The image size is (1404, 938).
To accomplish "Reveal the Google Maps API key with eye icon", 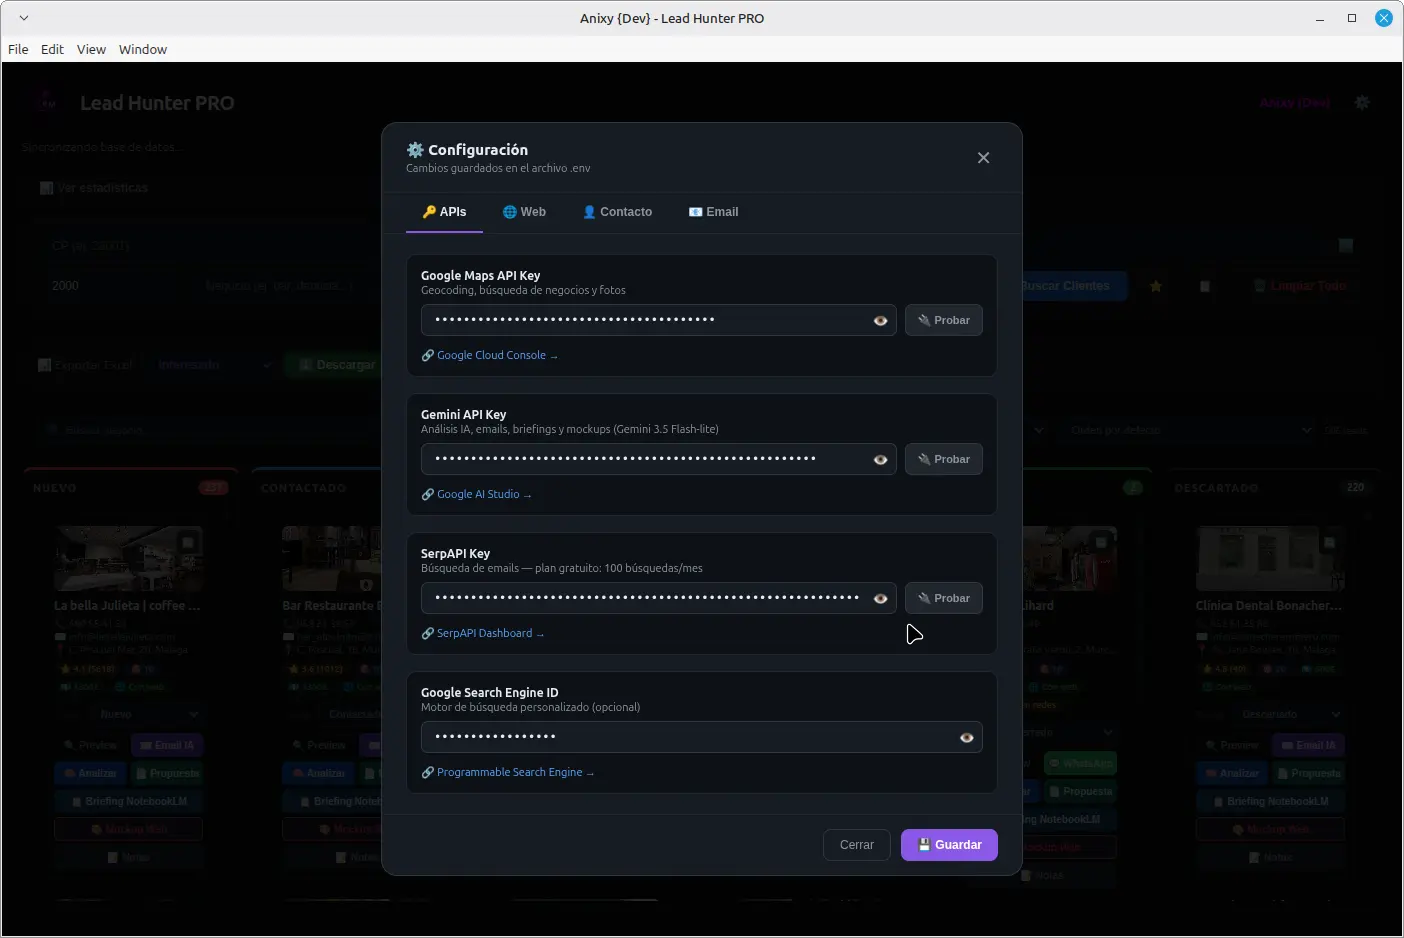I will tap(880, 321).
